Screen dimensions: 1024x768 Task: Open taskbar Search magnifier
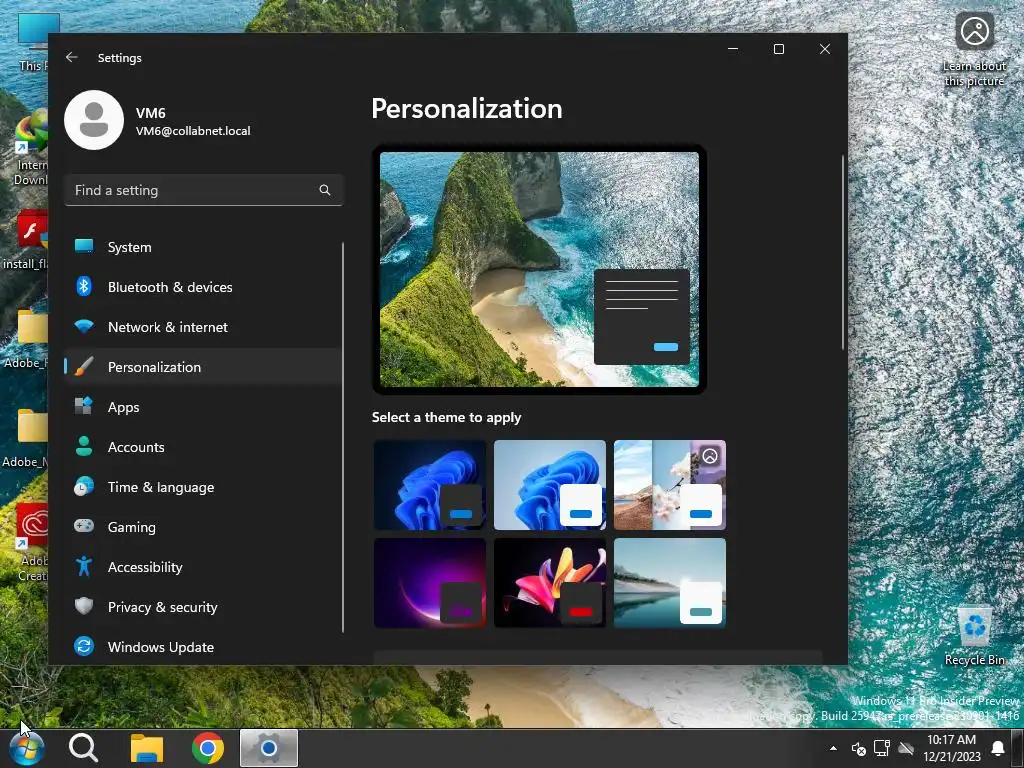[x=84, y=748]
